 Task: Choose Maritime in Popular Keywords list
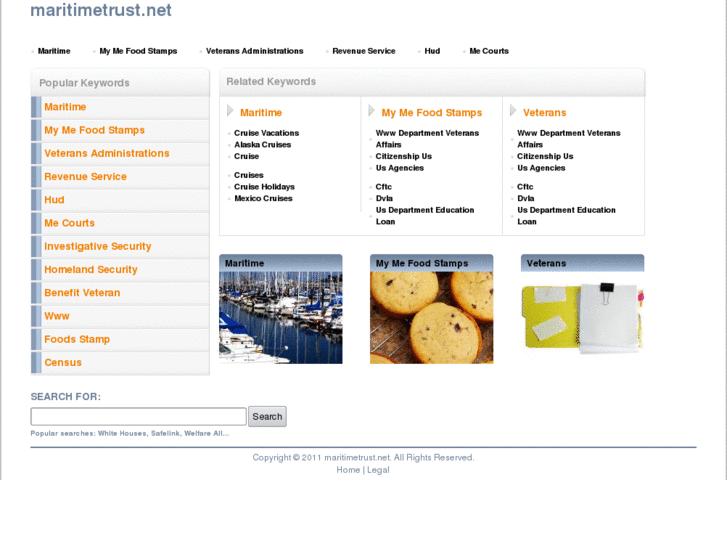point(65,107)
